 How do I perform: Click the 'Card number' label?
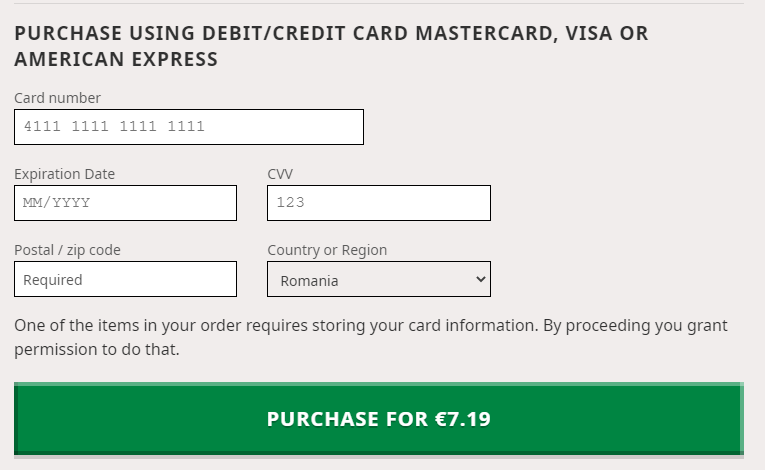57,98
